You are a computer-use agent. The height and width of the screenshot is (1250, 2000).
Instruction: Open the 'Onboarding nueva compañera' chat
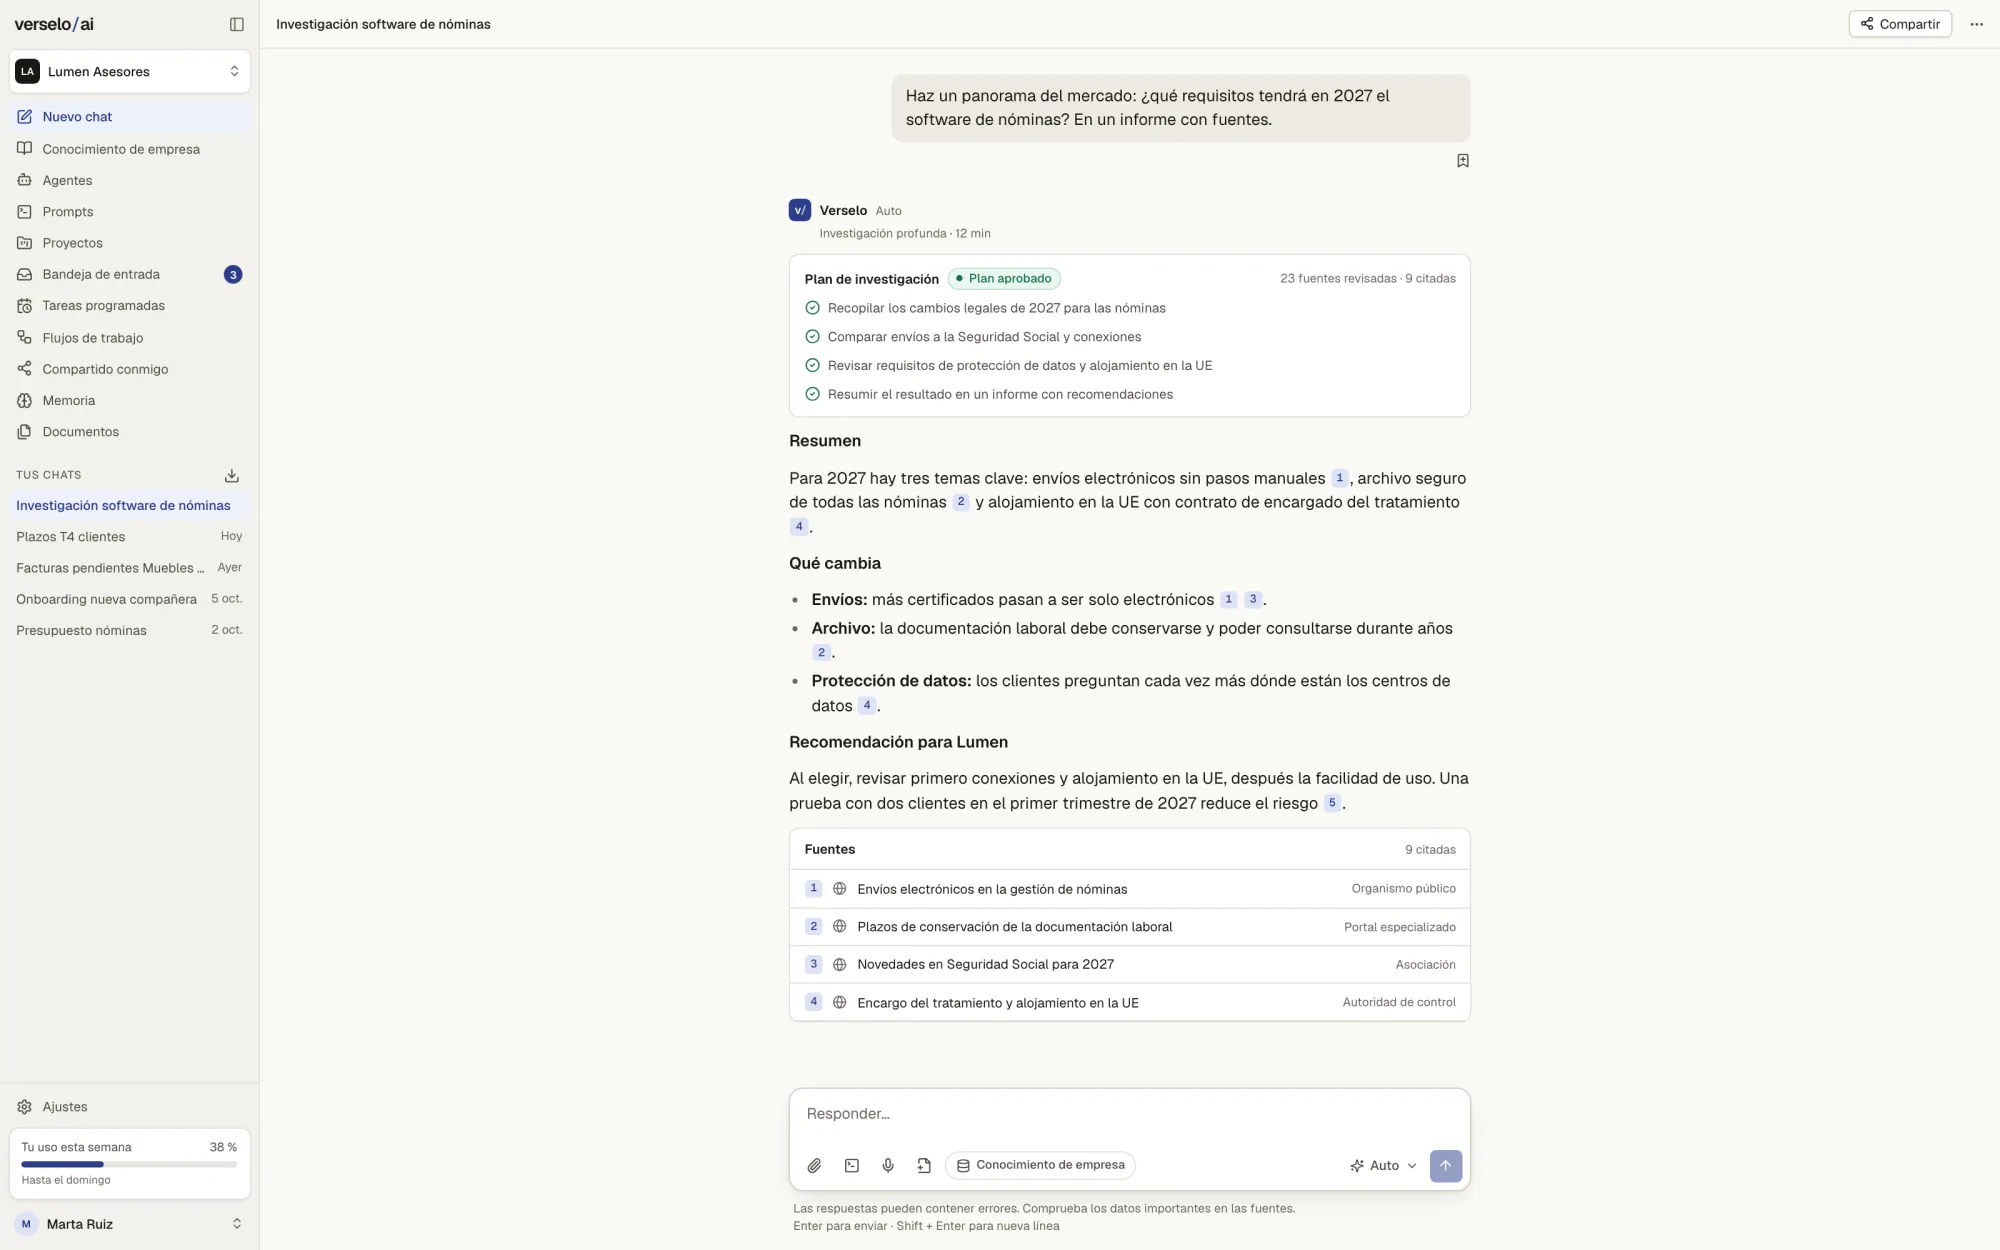pyautogui.click(x=130, y=599)
